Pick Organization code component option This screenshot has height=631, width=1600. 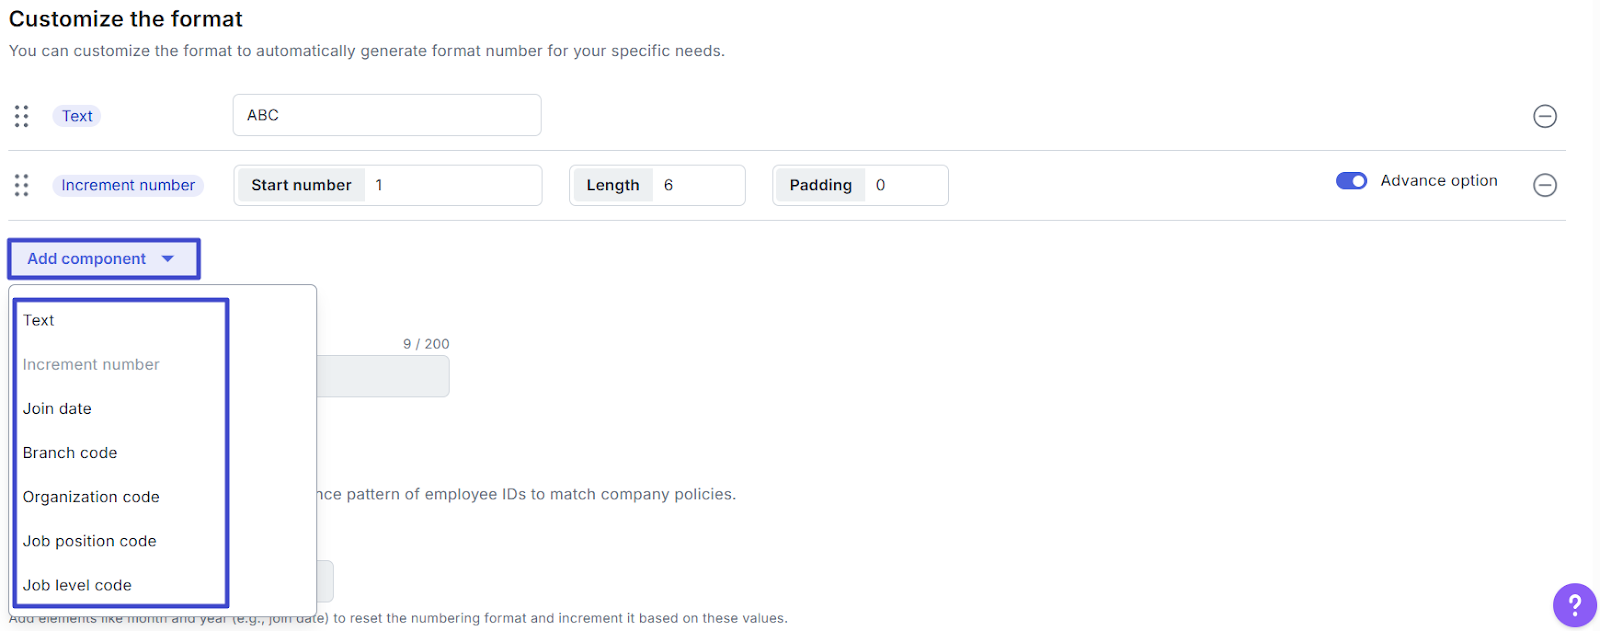(x=91, y=497)
